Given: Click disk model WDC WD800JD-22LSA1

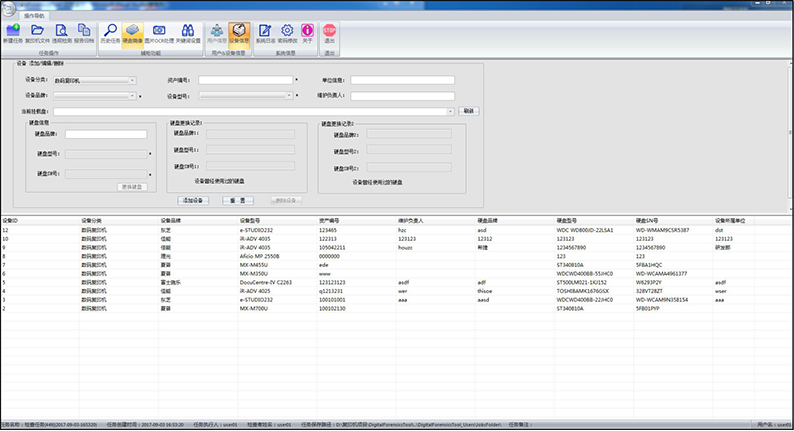Looking at the screenshot, I should pos(584,230).
